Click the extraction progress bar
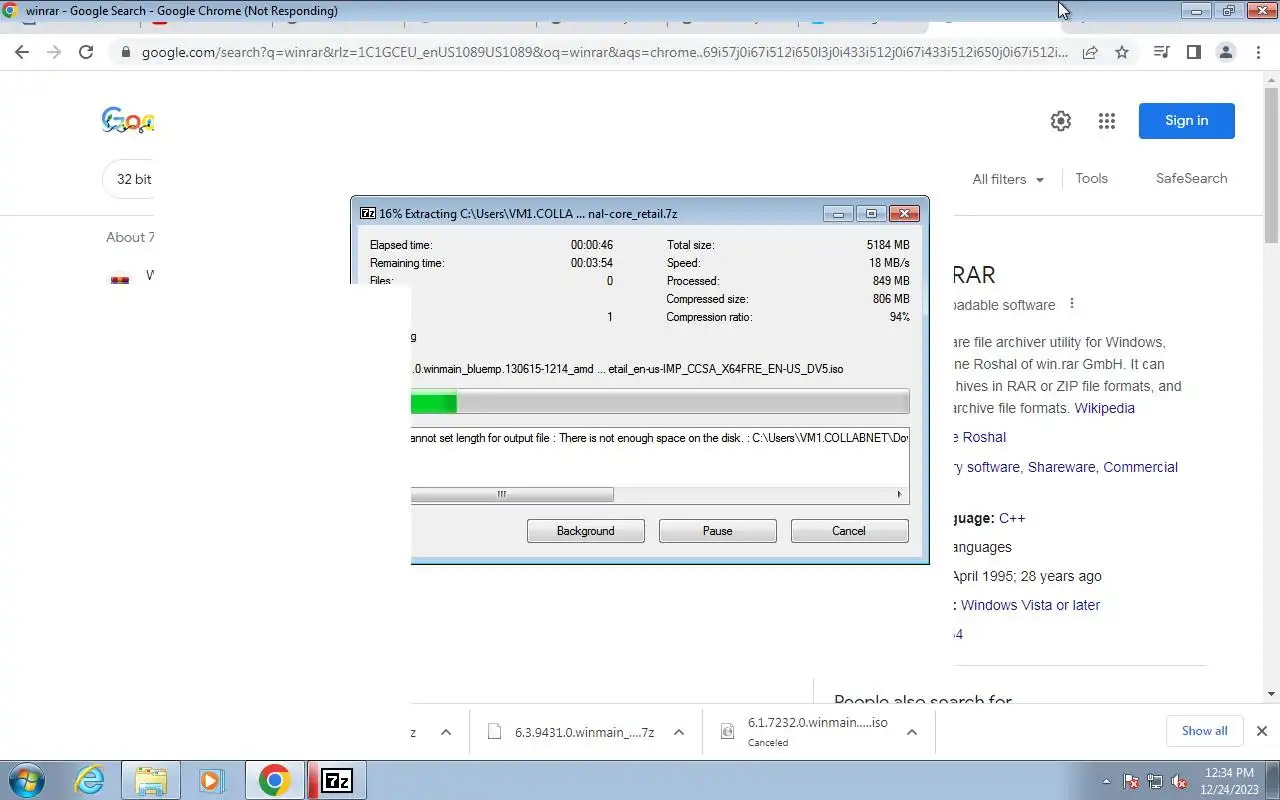This screenshot has height=800, width=1280. pyautogui.click(x=660, y=403)
